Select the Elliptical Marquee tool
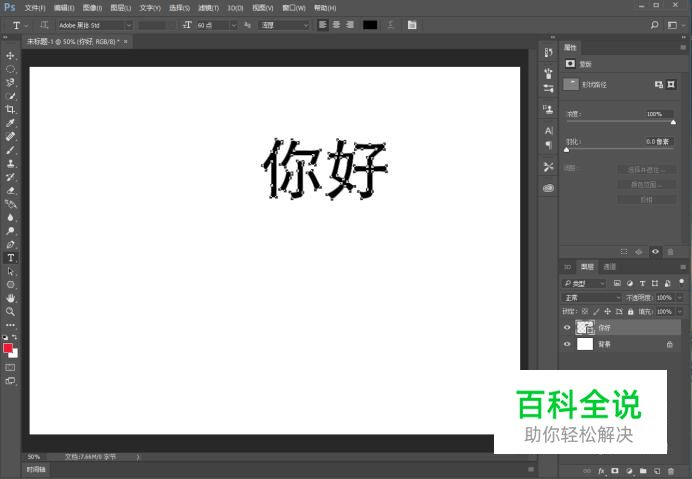This screenshot has width=692, height=479. [11, 69]
